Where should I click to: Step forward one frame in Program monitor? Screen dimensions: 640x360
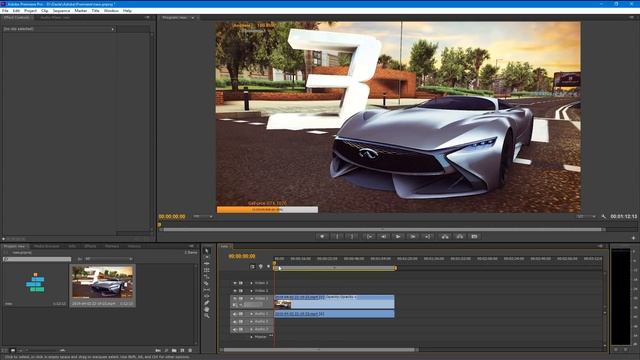pyautogui.click(x=413, y=236)
